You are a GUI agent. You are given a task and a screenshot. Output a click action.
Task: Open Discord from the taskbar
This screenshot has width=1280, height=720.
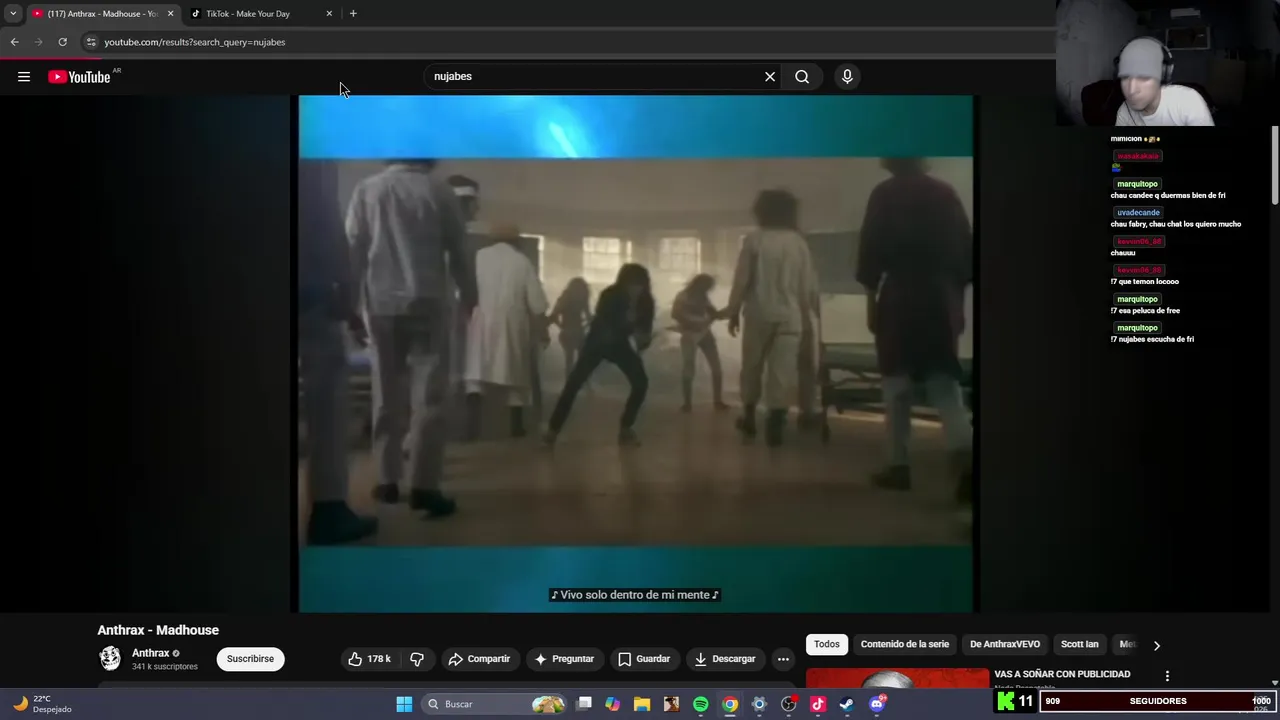coord(877,704)
